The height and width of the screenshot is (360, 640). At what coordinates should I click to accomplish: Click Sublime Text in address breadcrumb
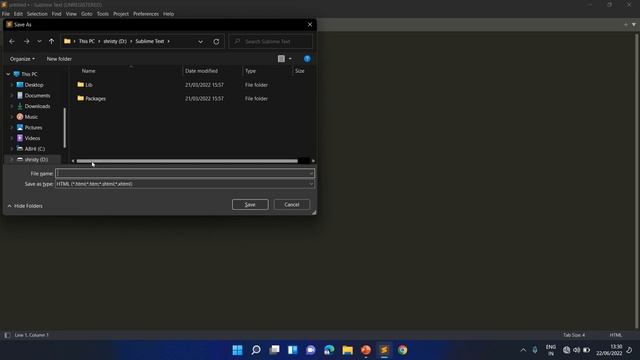click(149, 41)
